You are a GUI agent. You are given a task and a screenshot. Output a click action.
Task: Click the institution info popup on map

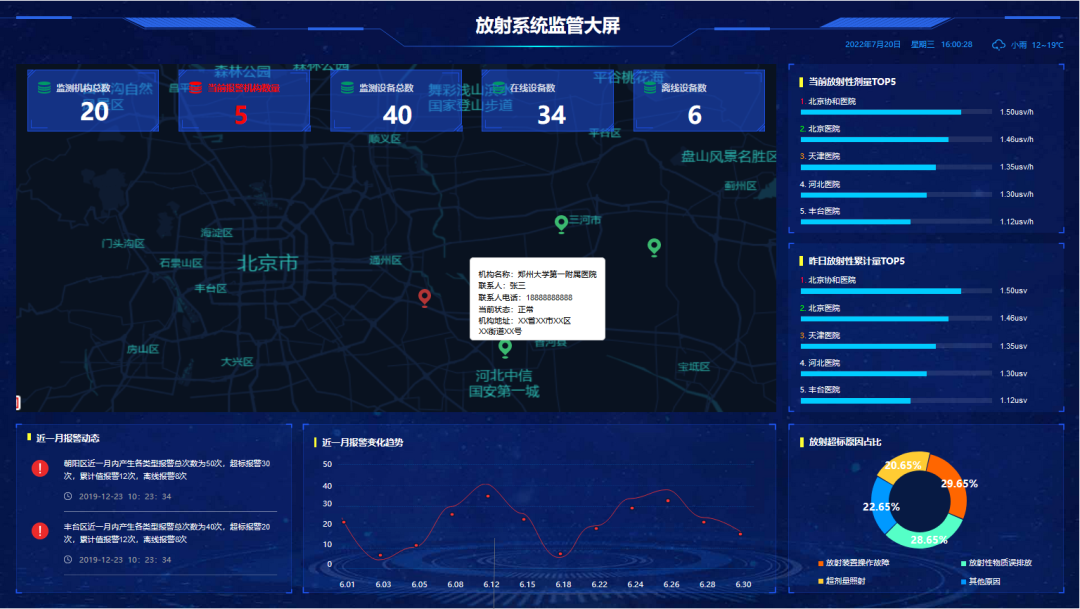(x=537, y=299)
